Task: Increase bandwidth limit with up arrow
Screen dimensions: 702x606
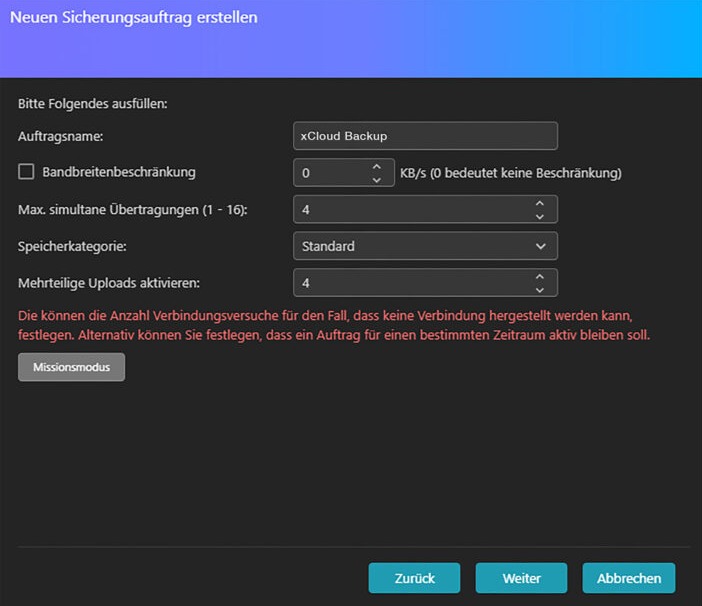Action: click(x=377, y=166)
